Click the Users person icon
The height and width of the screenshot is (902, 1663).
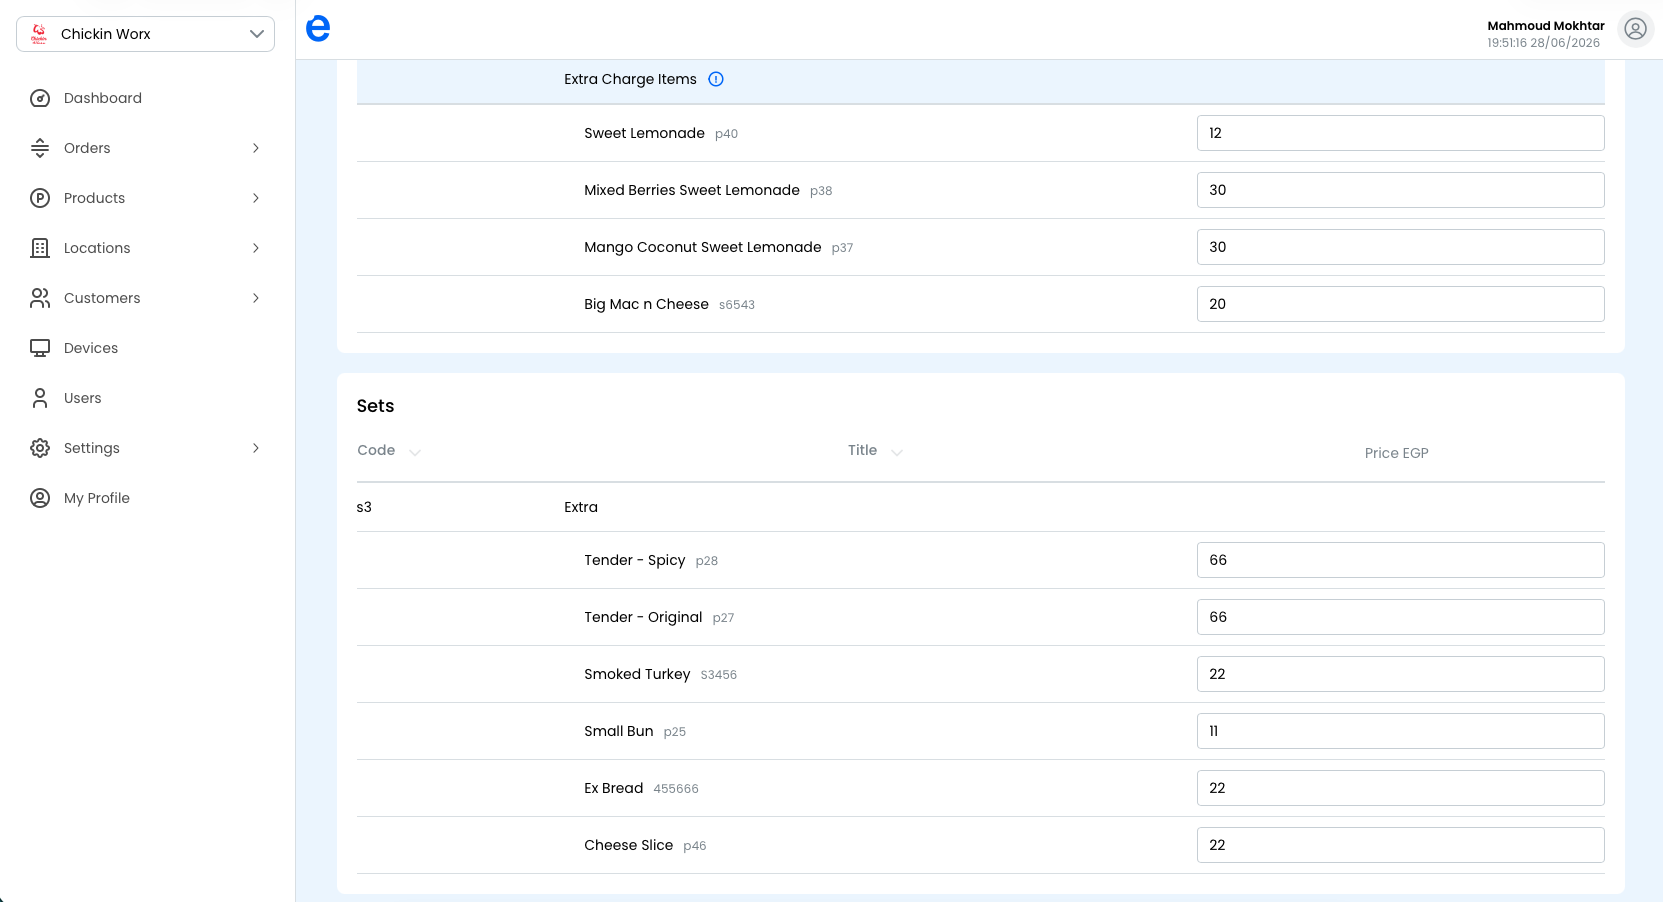coord(40,398)
